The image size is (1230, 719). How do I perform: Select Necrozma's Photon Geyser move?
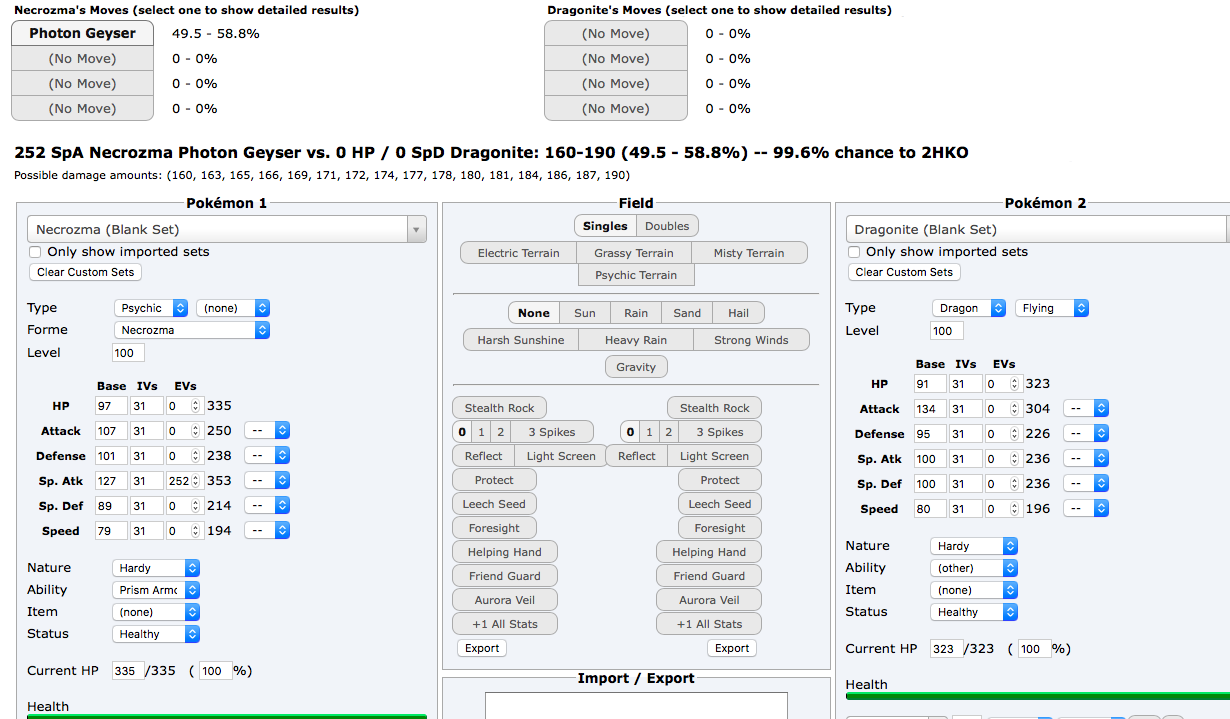[82, 33]
